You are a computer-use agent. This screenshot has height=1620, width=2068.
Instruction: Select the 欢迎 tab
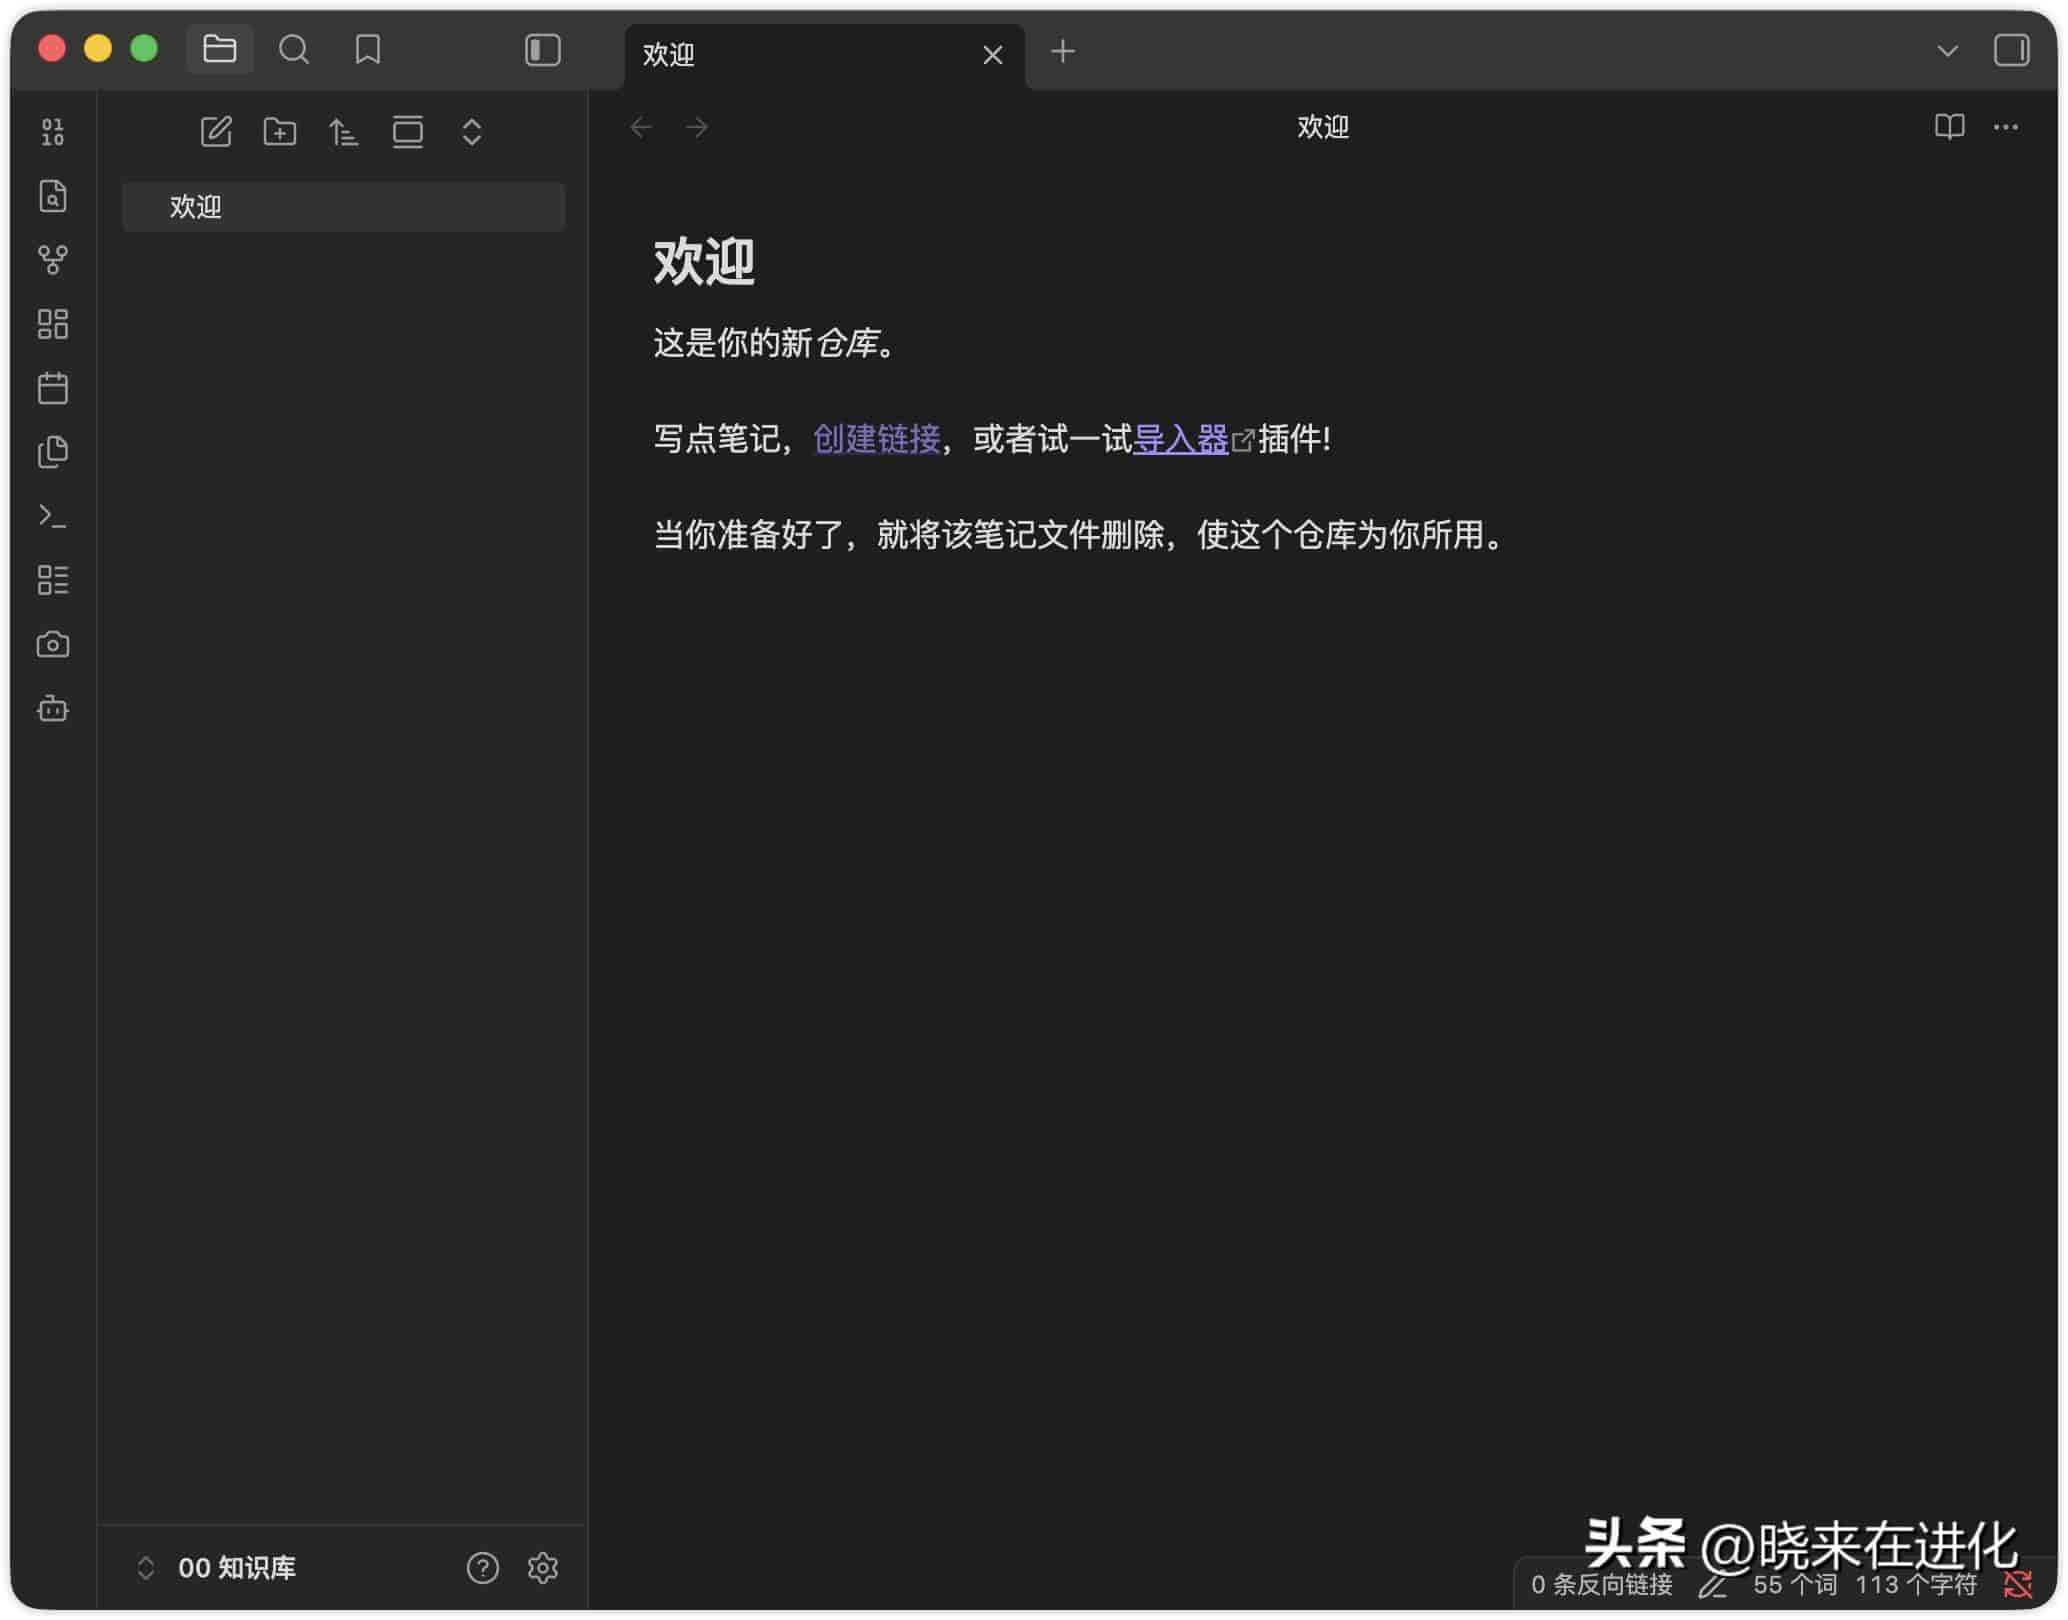(824, 56)
